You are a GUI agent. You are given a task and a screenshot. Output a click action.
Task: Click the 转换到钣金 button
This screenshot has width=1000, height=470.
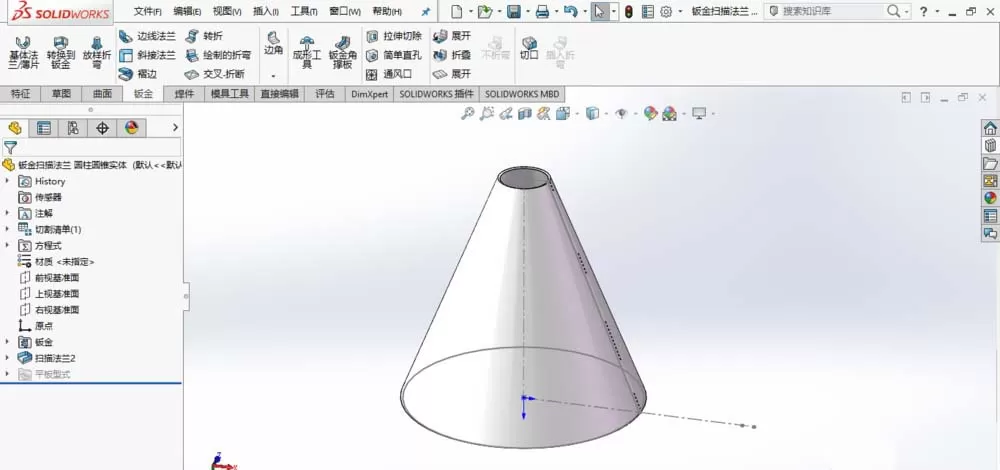tap(61, 52)
